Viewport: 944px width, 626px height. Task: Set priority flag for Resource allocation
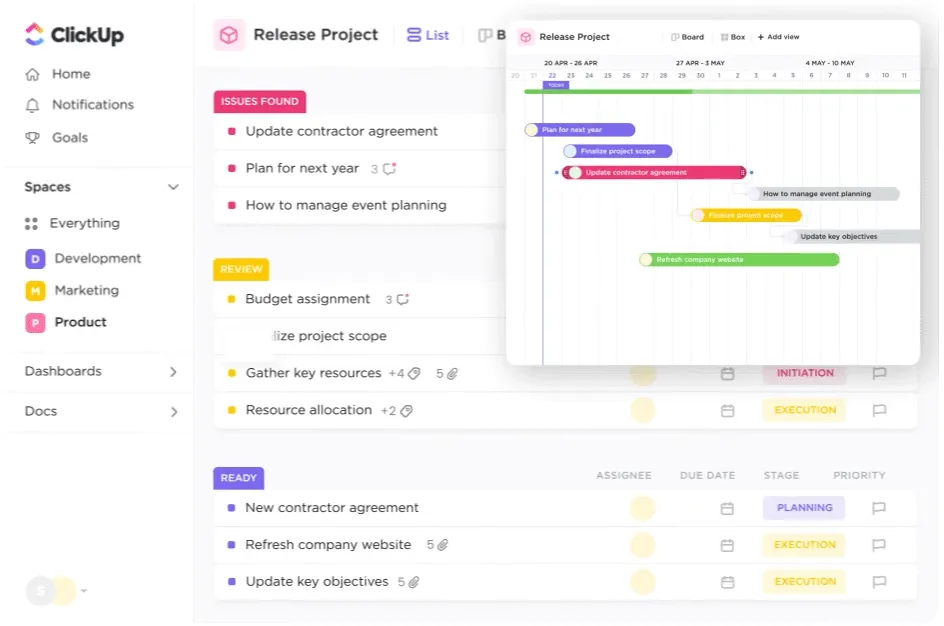coord(879,410)
